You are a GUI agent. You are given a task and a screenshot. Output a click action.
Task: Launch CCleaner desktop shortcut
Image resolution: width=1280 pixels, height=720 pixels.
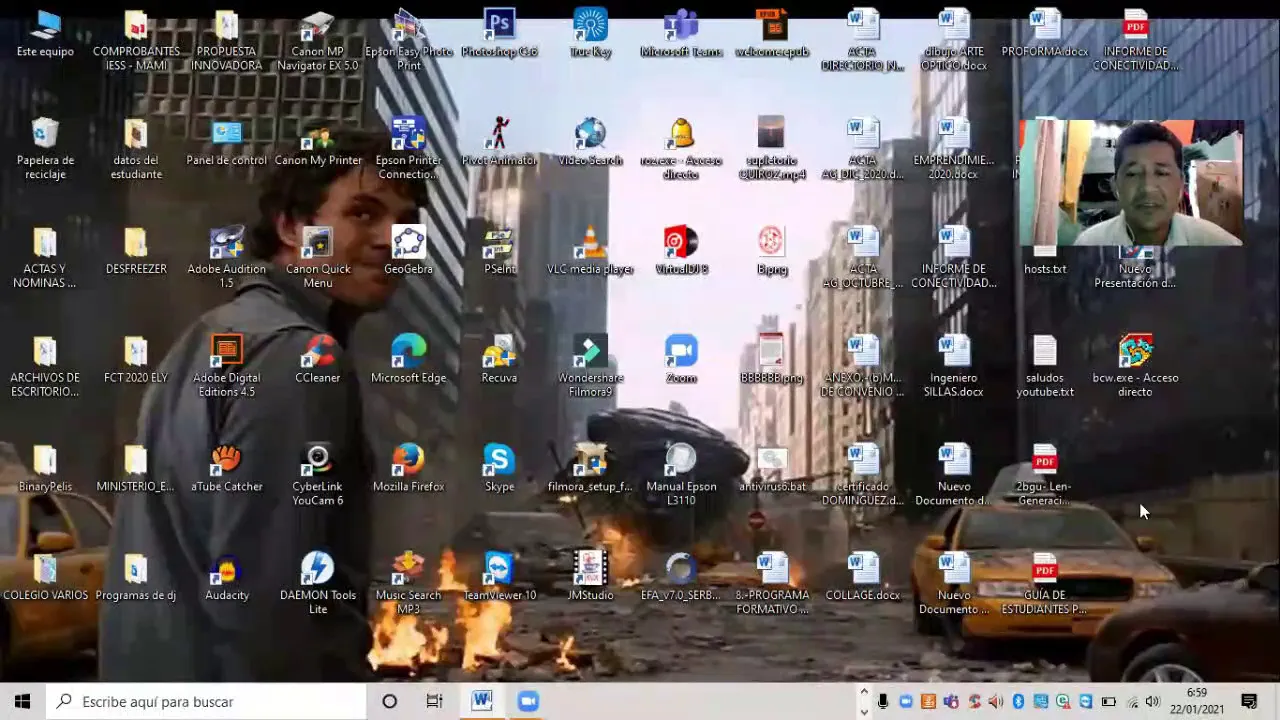click(x=318, y=360)
